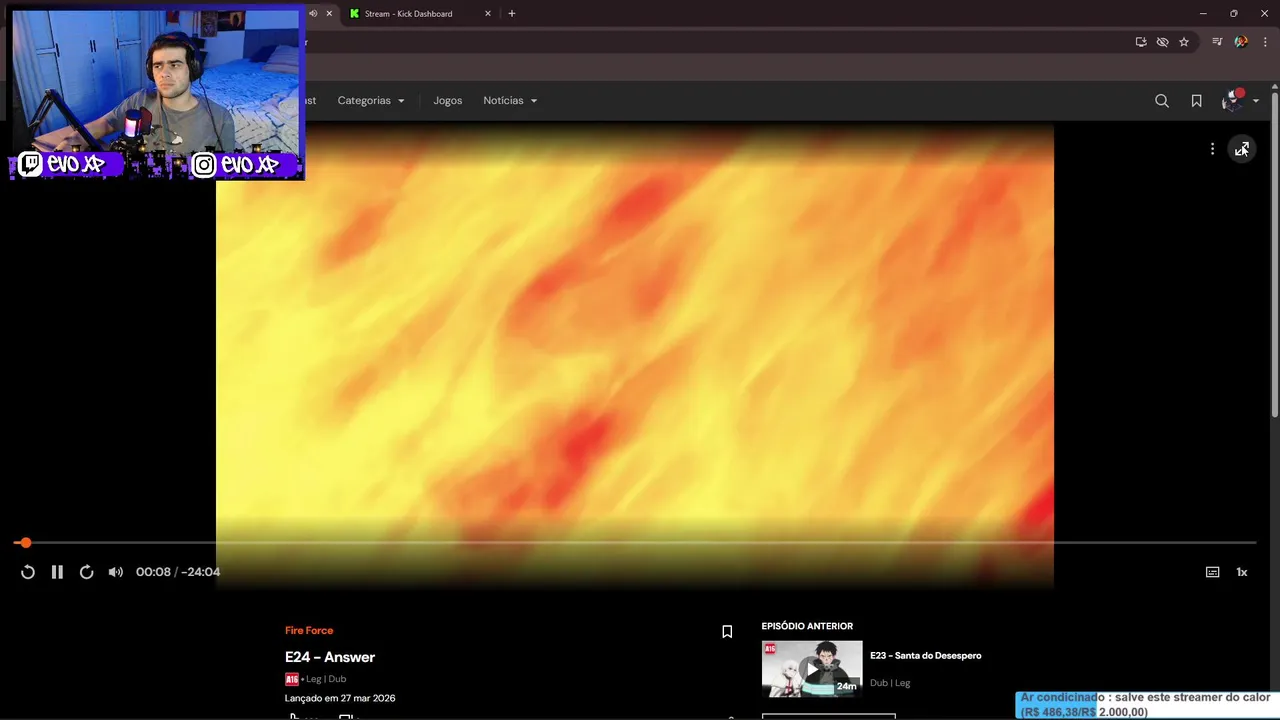1280x720 pixels.
Task: Skip forward with the forward-arrow icon
Action: tap(86, 572)
